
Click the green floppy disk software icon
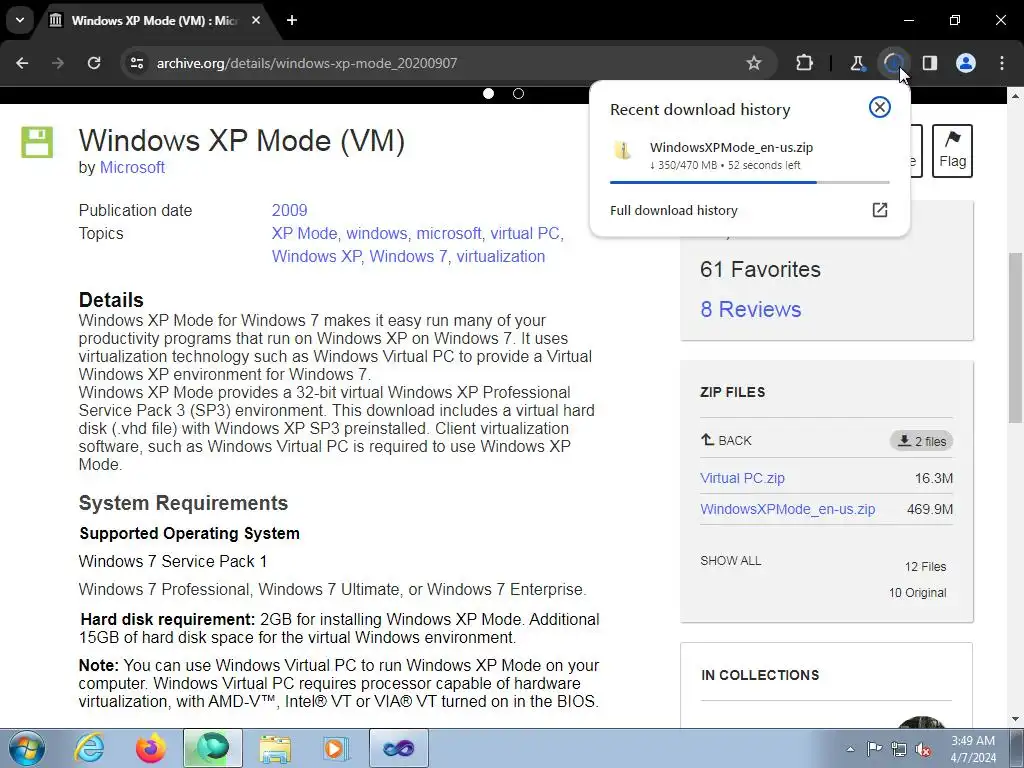37,142
